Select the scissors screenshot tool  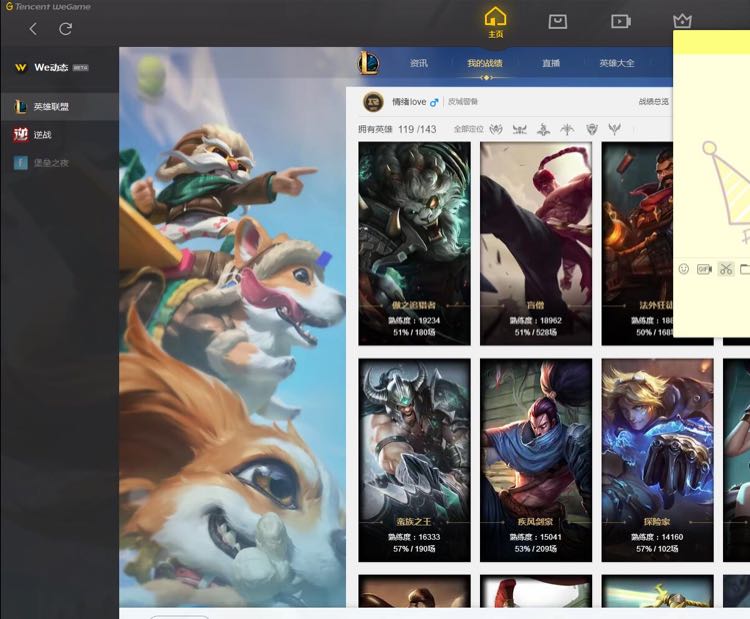(726, 269)
